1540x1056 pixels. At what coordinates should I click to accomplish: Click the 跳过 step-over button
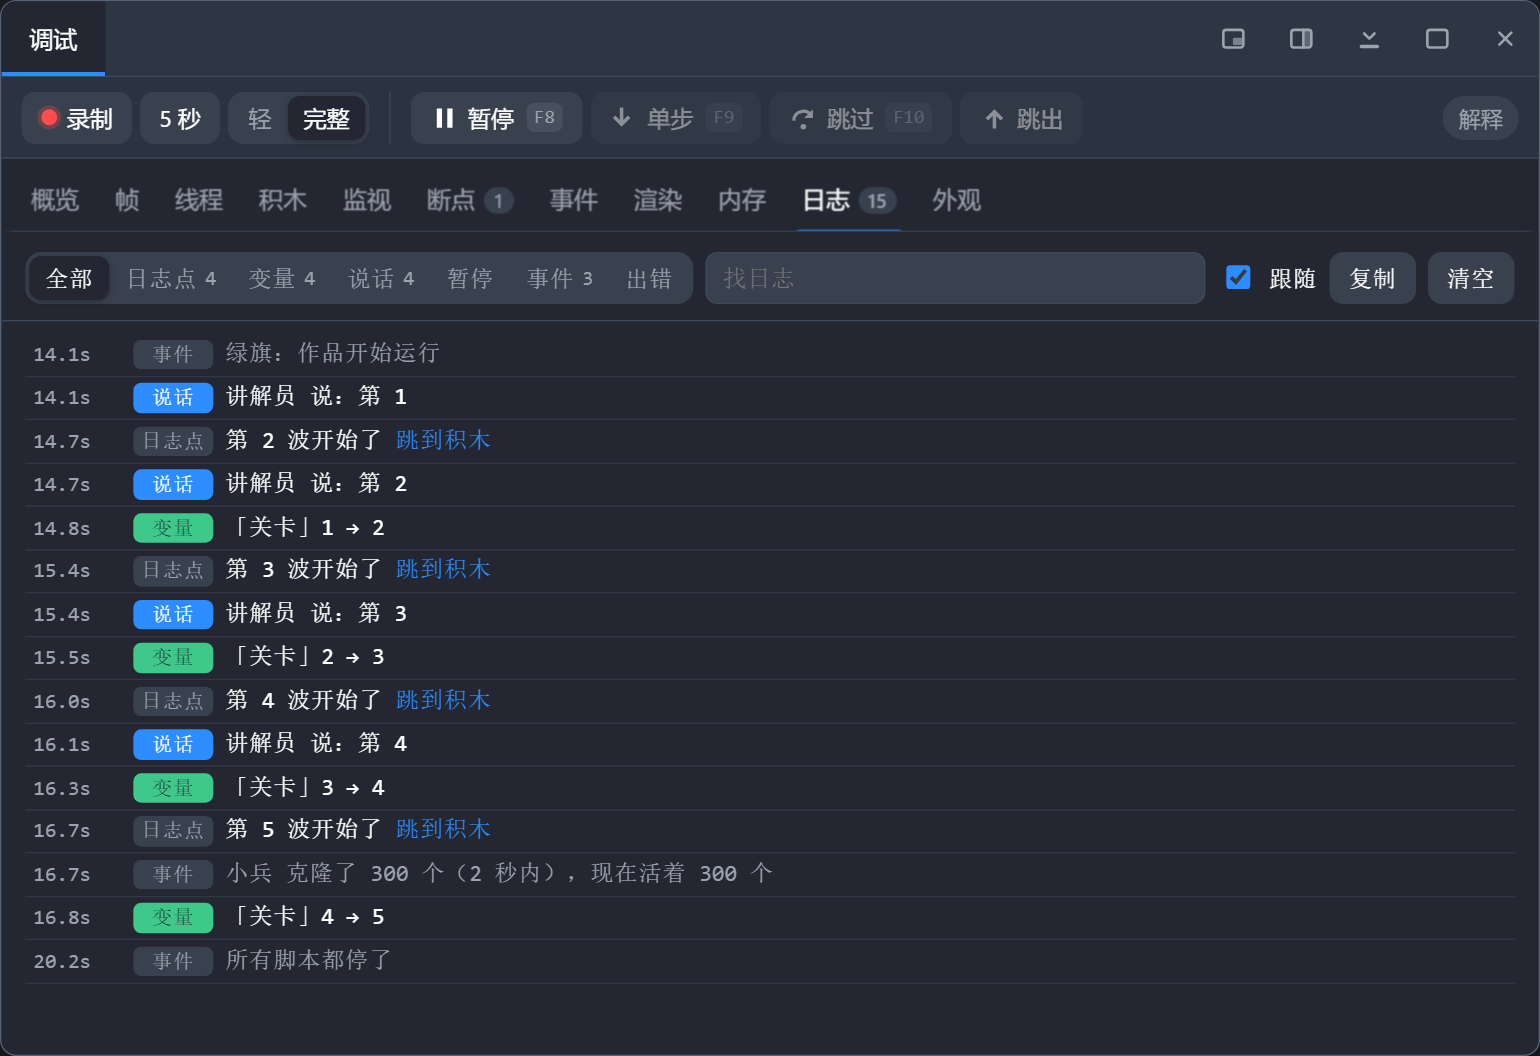[x=860, y=118]
